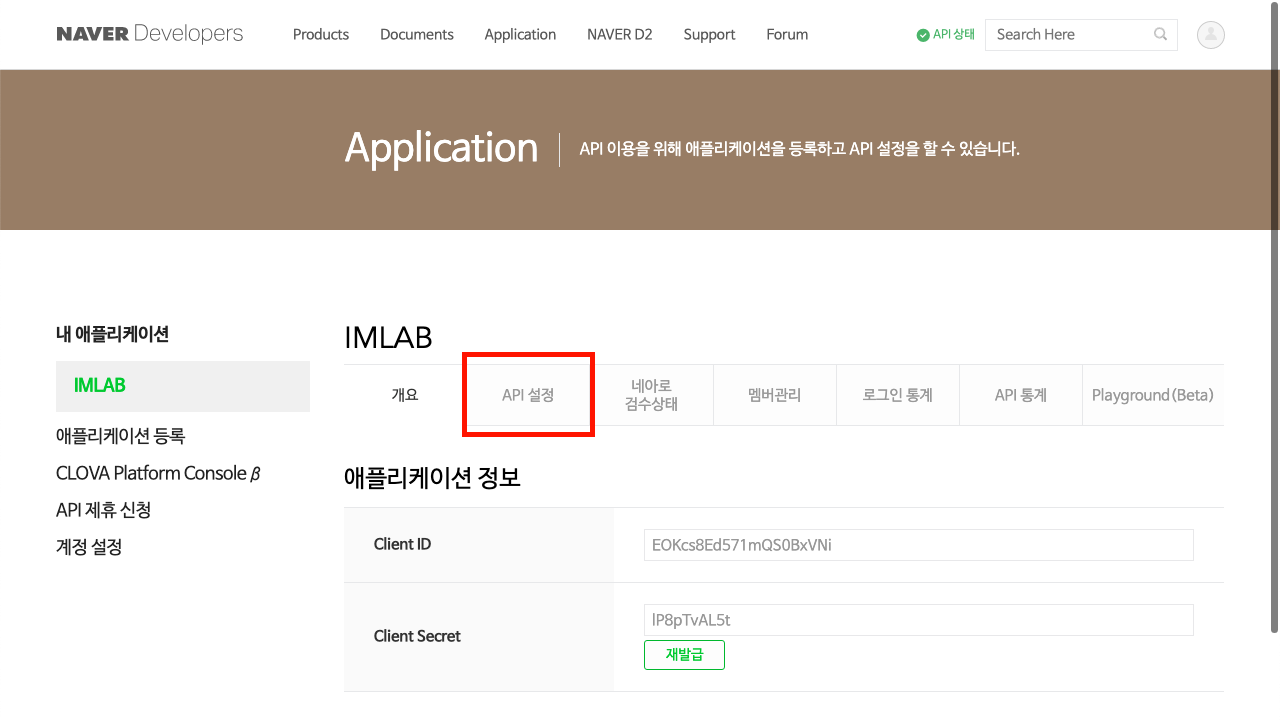This screenshot has height=720, width=1280.
Task: Open 애플리케이션 등록 link
Action: (x=121, y=436)
